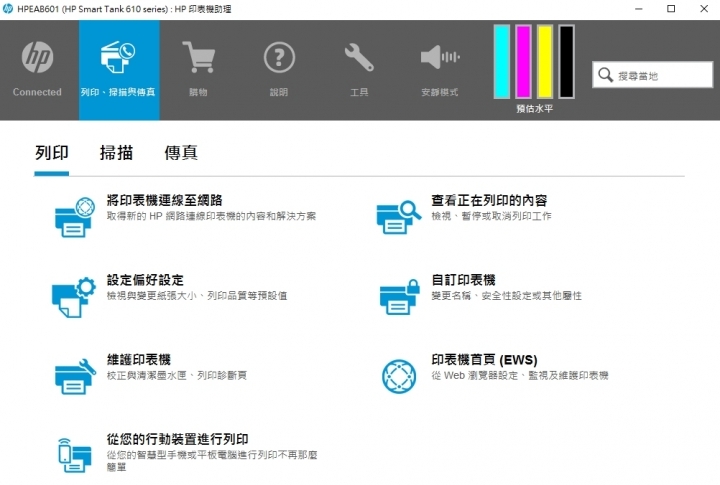Select the 列印 tab
The height and width of the screenshot is (485, 720).
point(51,153)
